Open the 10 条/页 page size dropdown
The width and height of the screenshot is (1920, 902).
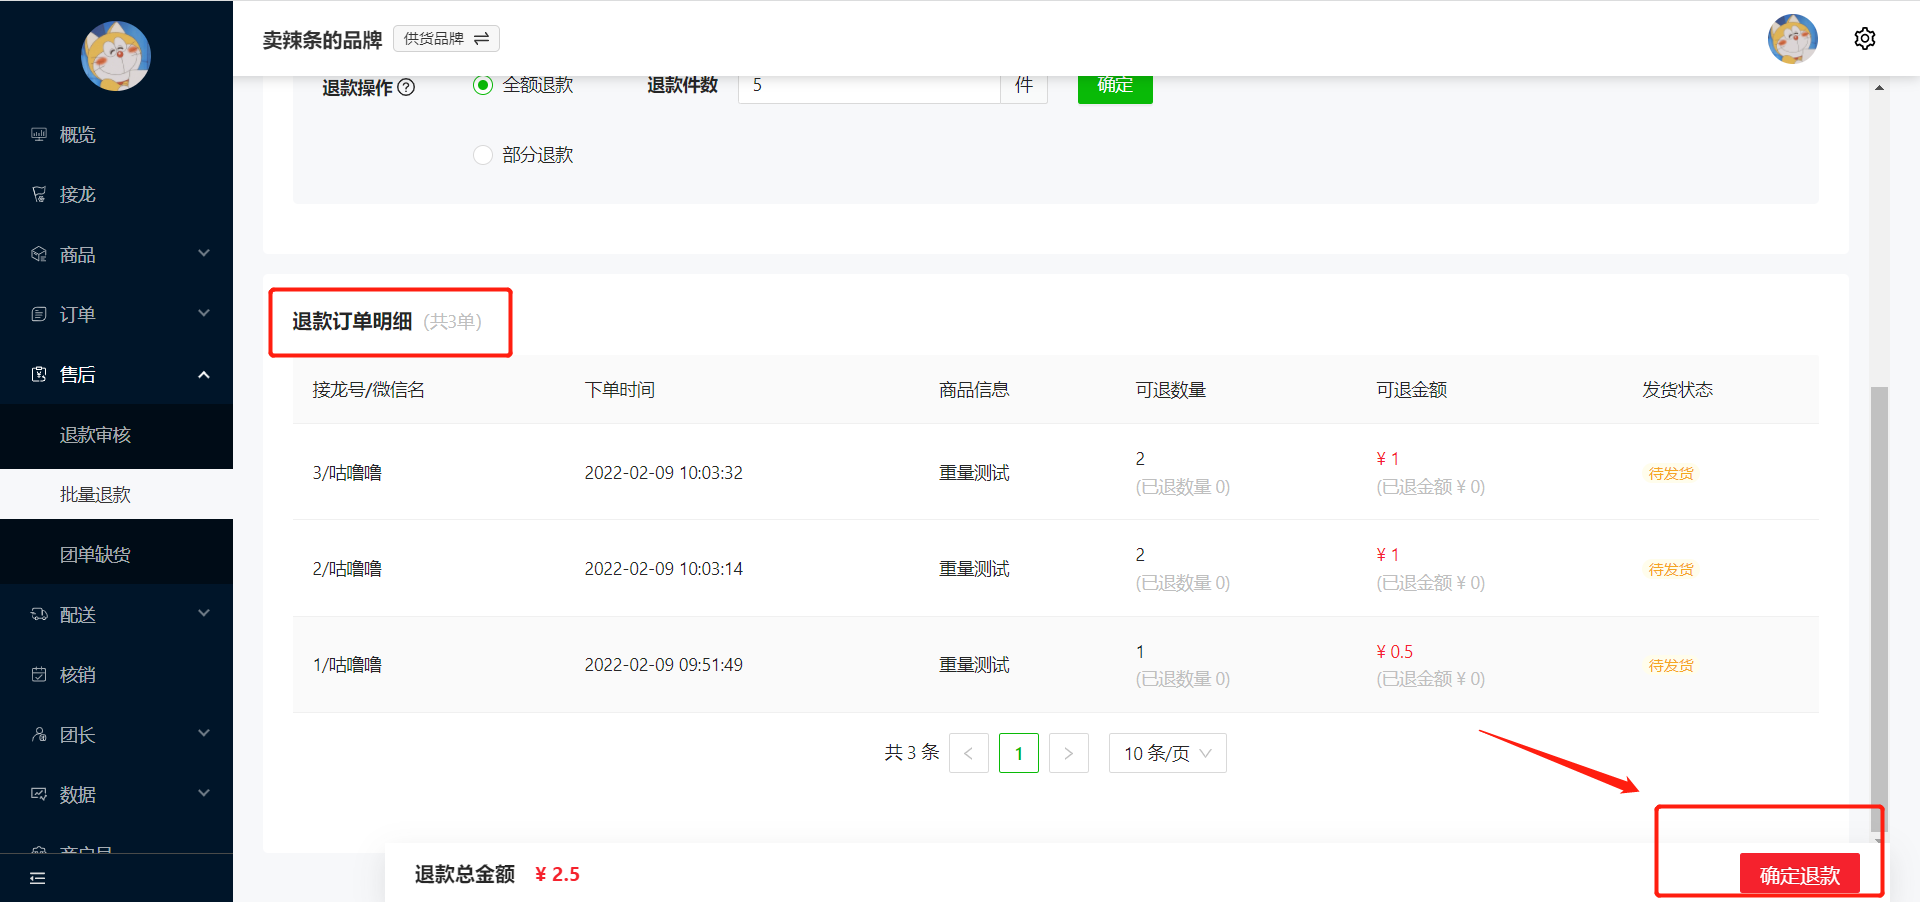[1167, 753]
